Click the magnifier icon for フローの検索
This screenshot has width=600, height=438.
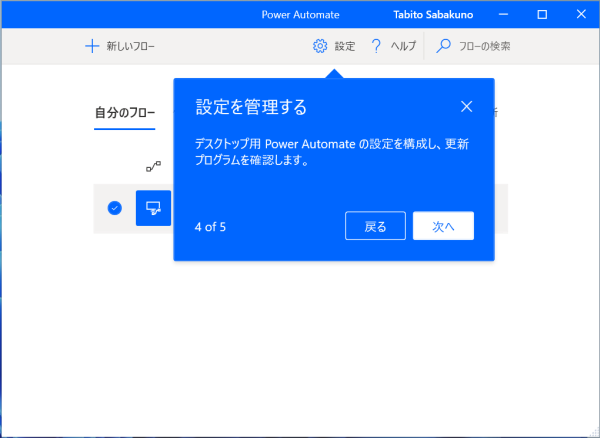click(443, 46)
